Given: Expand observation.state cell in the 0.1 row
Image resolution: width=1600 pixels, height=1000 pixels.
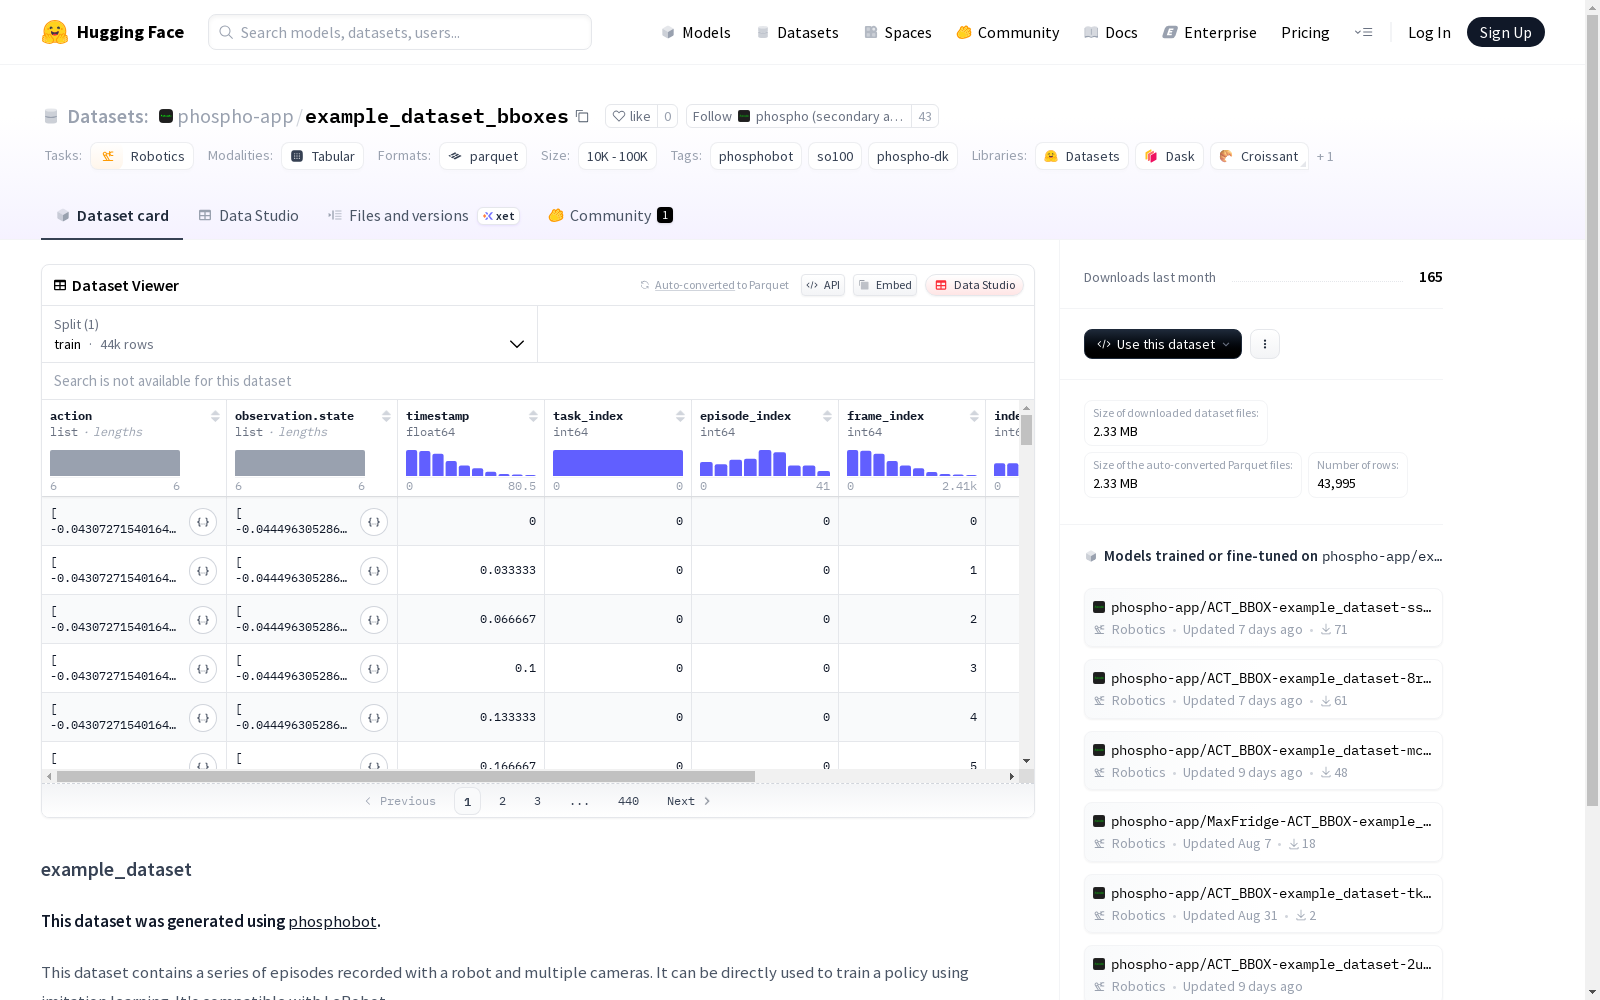Looking at the screenshot, I should 374,669.
